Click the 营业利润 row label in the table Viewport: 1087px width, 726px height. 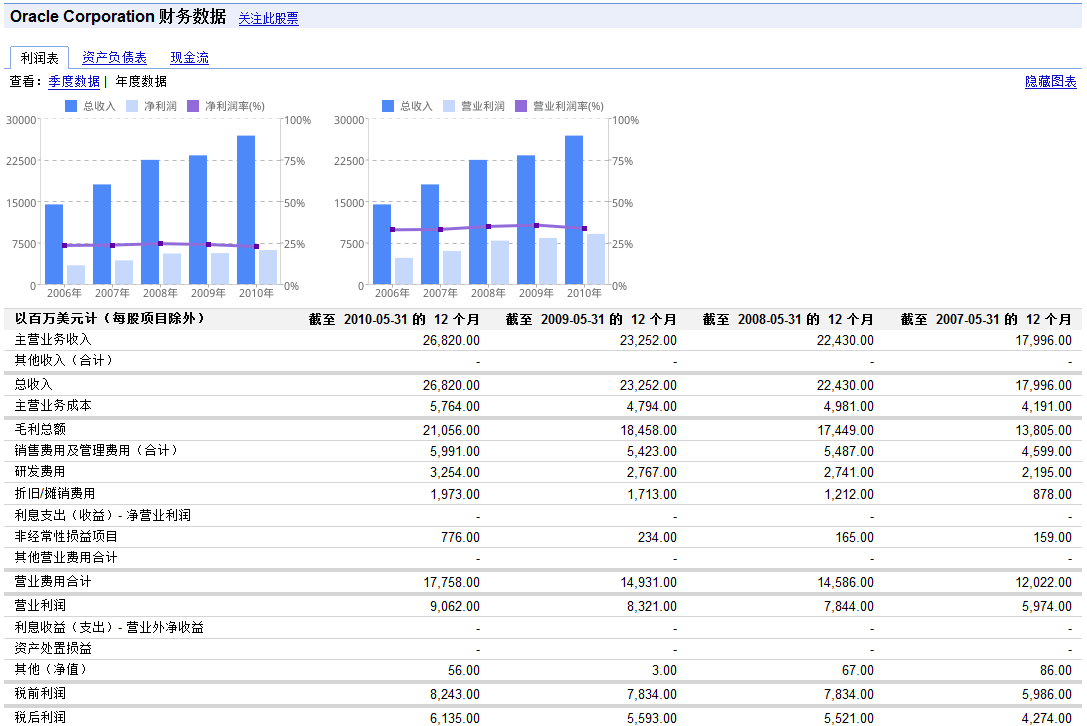click(x=40, y=605)
